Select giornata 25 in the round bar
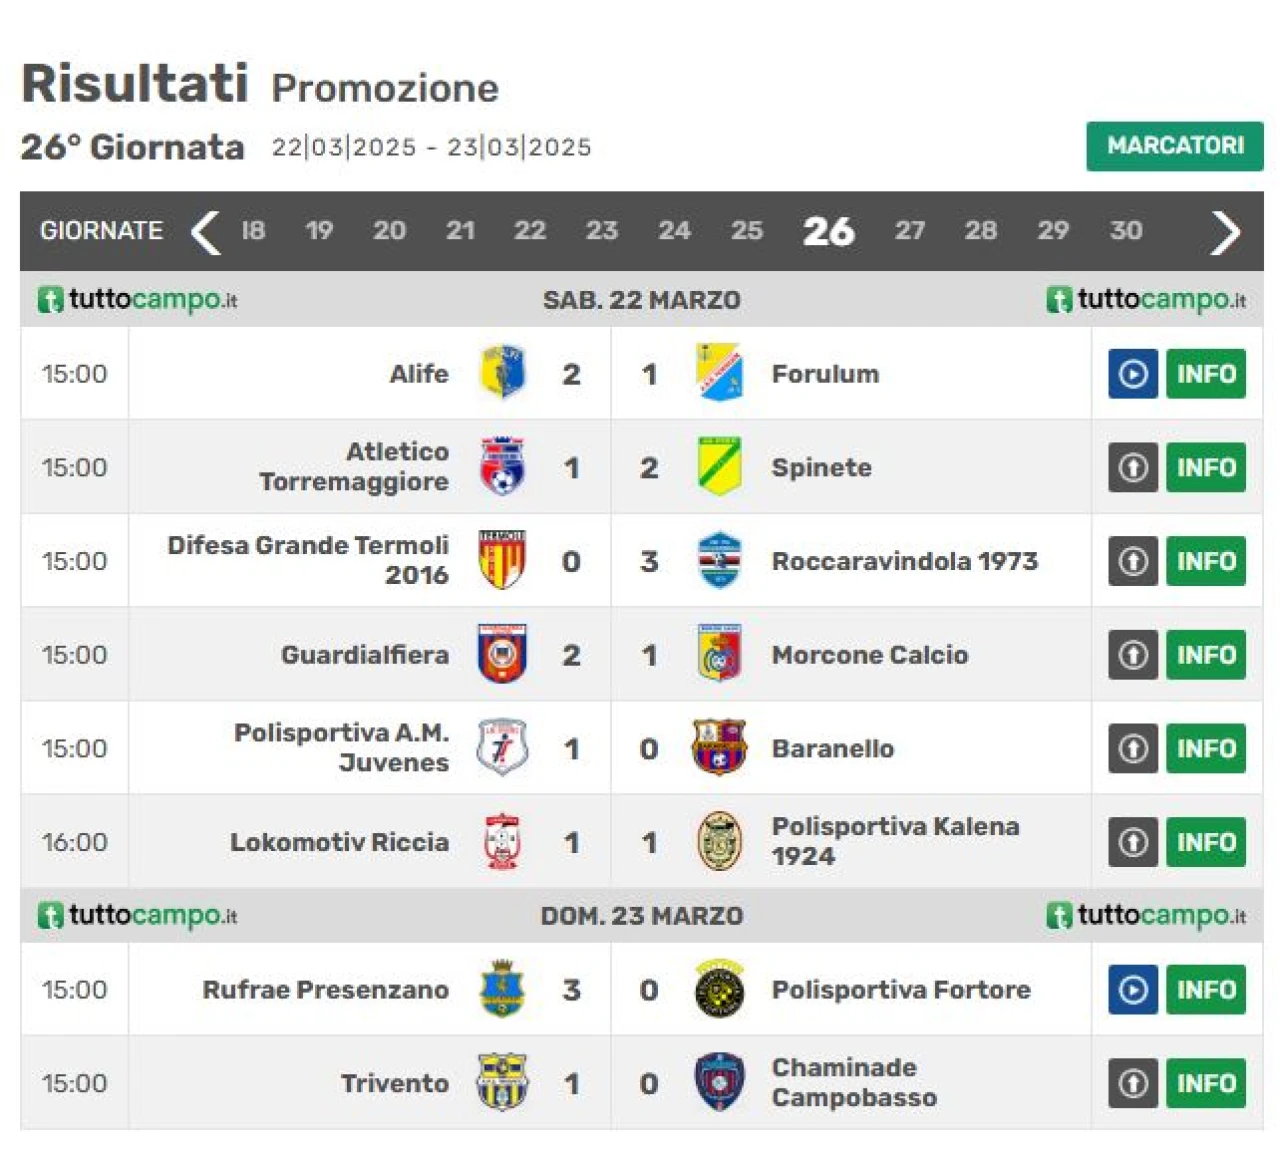This screenshot has height=1158, width=1280. (x=747, y=231)
